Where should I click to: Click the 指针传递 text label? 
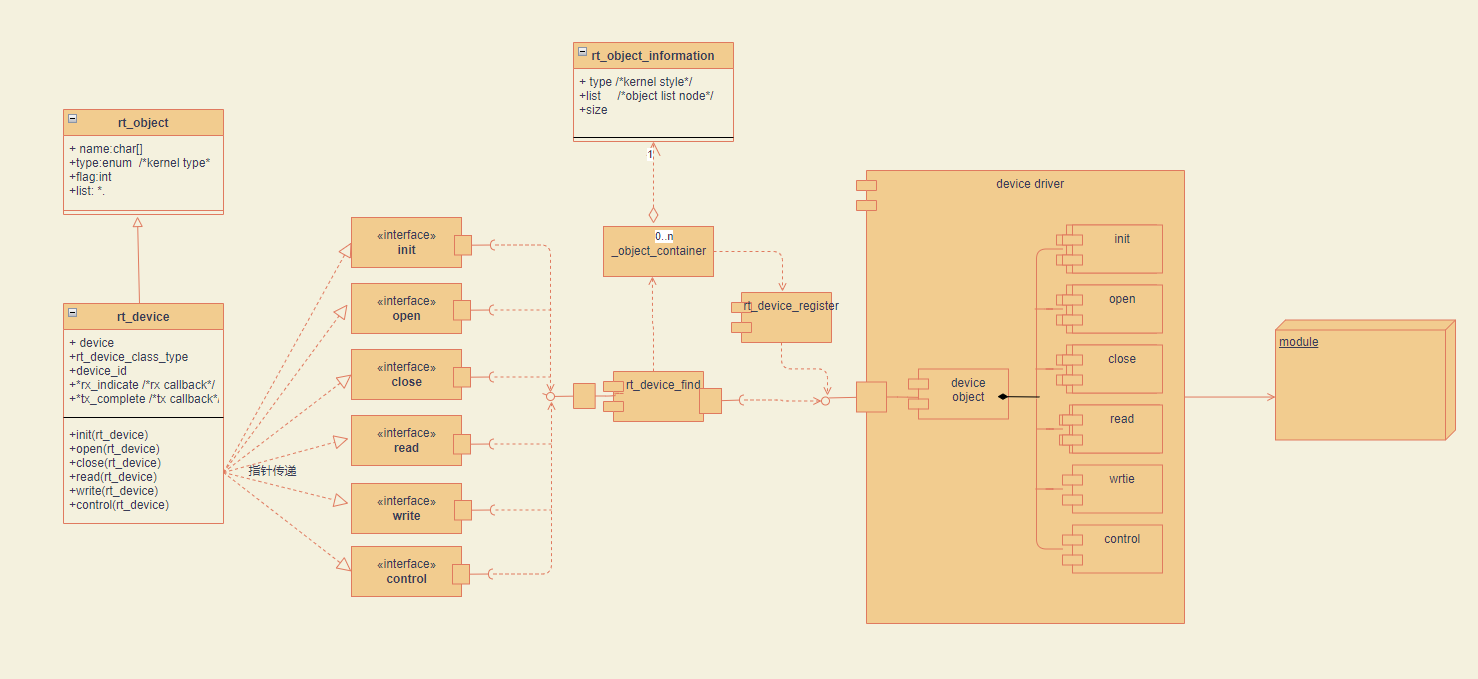point(271,468)
